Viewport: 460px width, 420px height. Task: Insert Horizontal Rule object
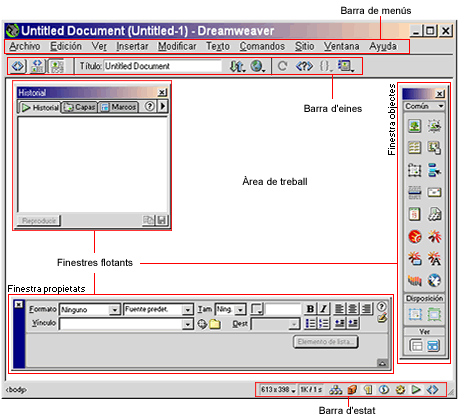[x=414, y=192]
